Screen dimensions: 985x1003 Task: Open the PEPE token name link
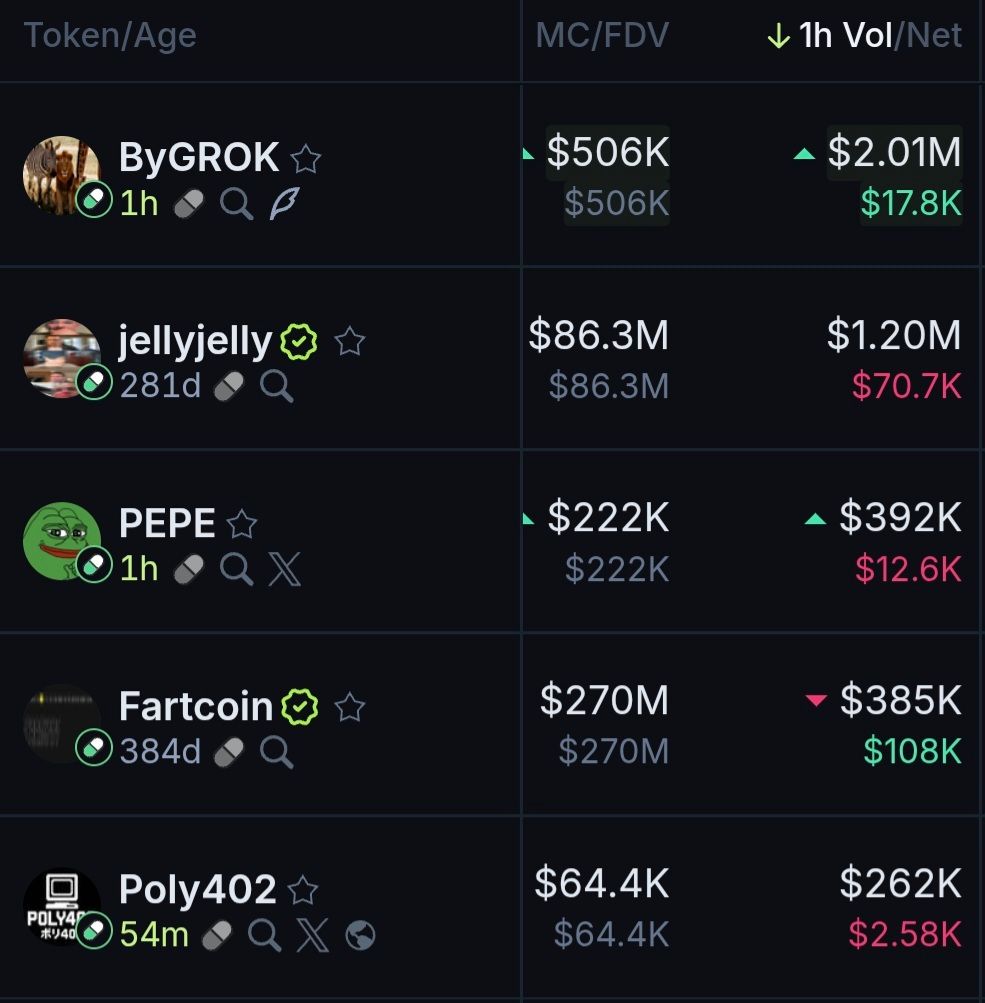point(167,523)
